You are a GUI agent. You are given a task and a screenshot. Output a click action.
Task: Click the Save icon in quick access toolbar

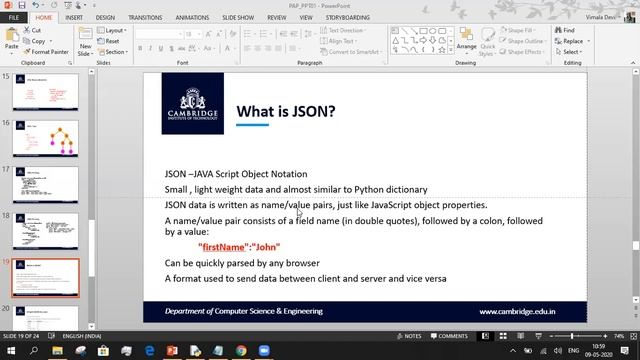click(x=22, y=5)
